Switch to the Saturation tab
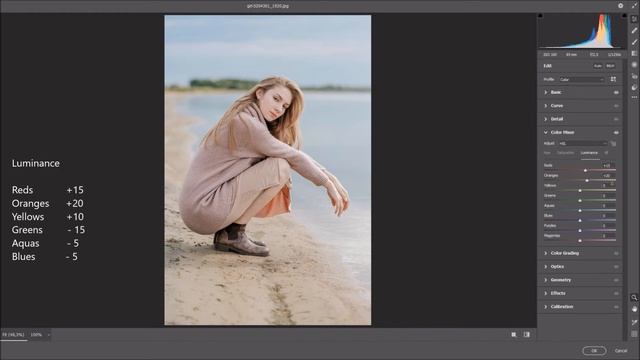Image resolution: width=640 pixels, height=360 pixels. (x=565, y=153)
